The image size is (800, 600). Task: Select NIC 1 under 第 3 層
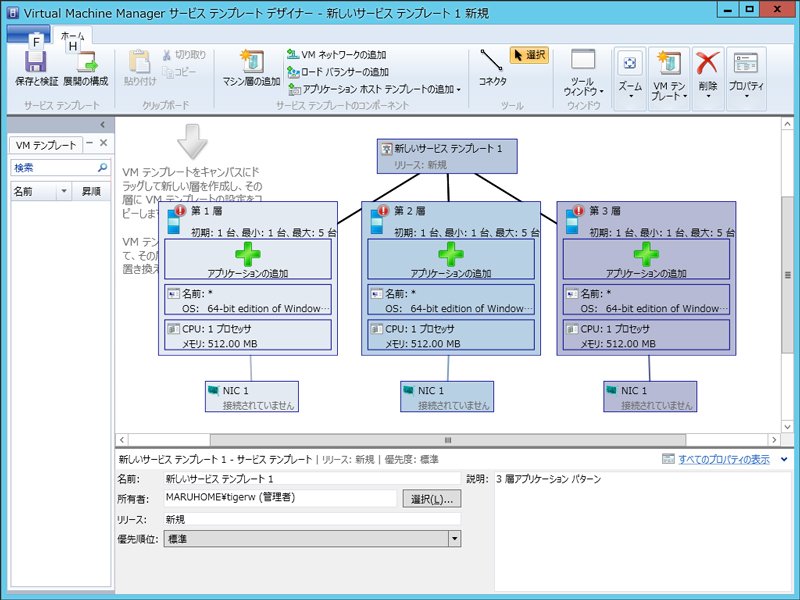tap(650, 396)
